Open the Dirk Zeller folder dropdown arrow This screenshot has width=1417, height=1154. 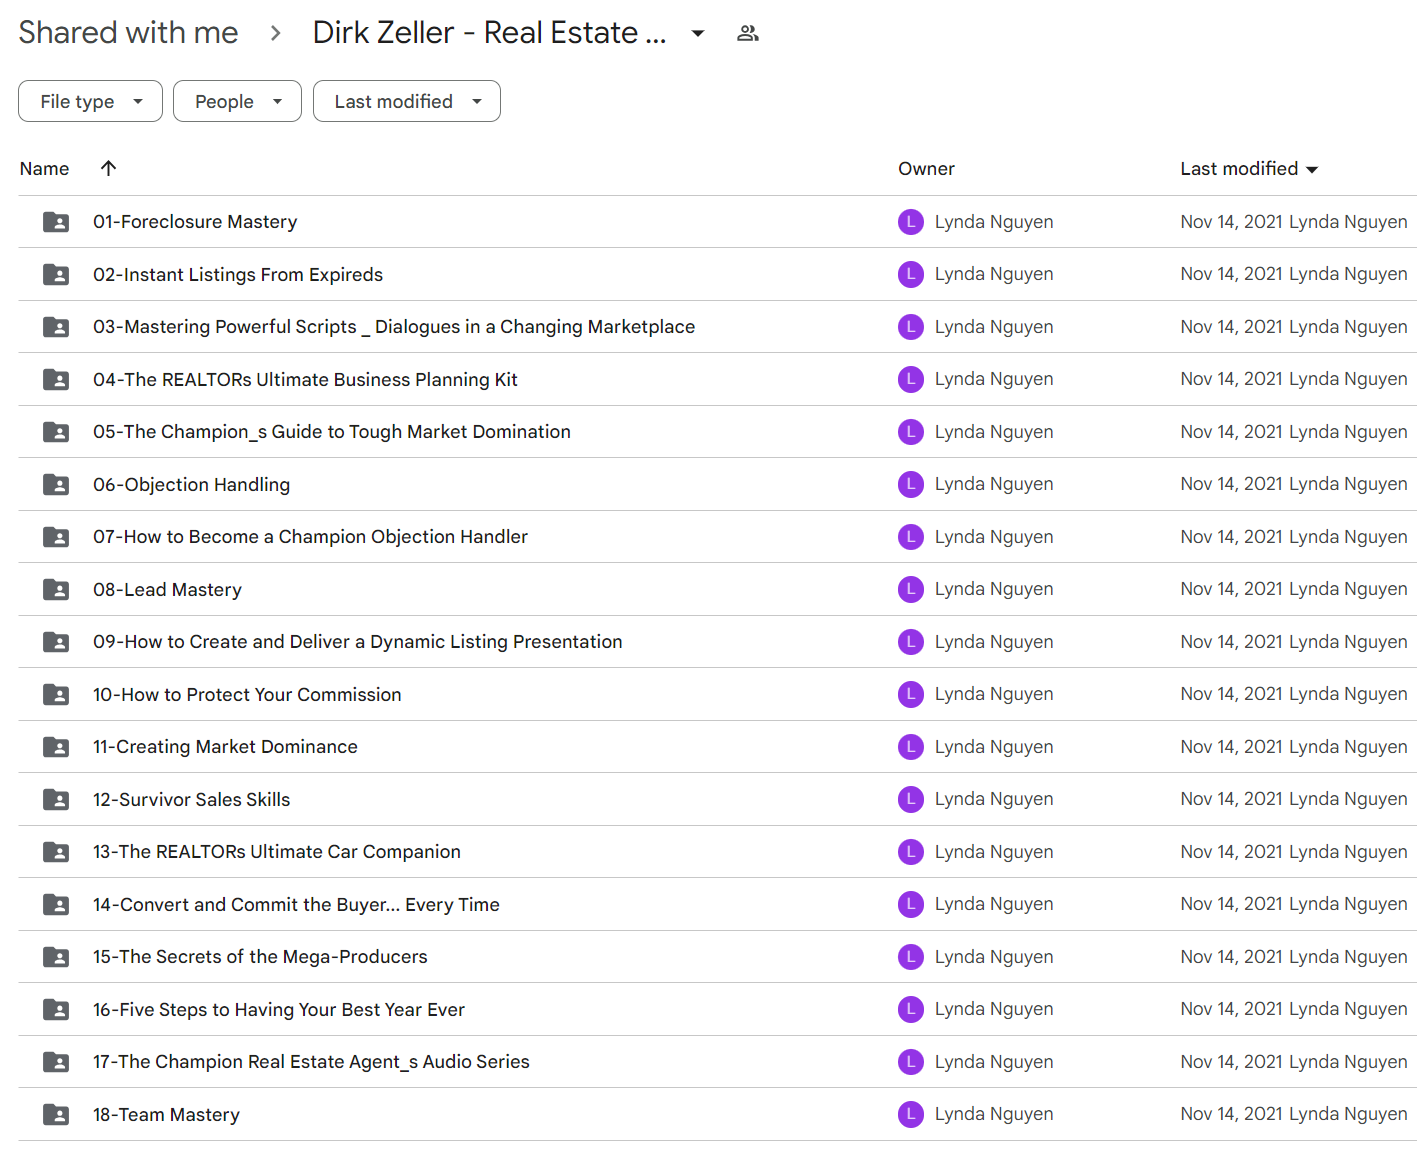tap(698, 33)
